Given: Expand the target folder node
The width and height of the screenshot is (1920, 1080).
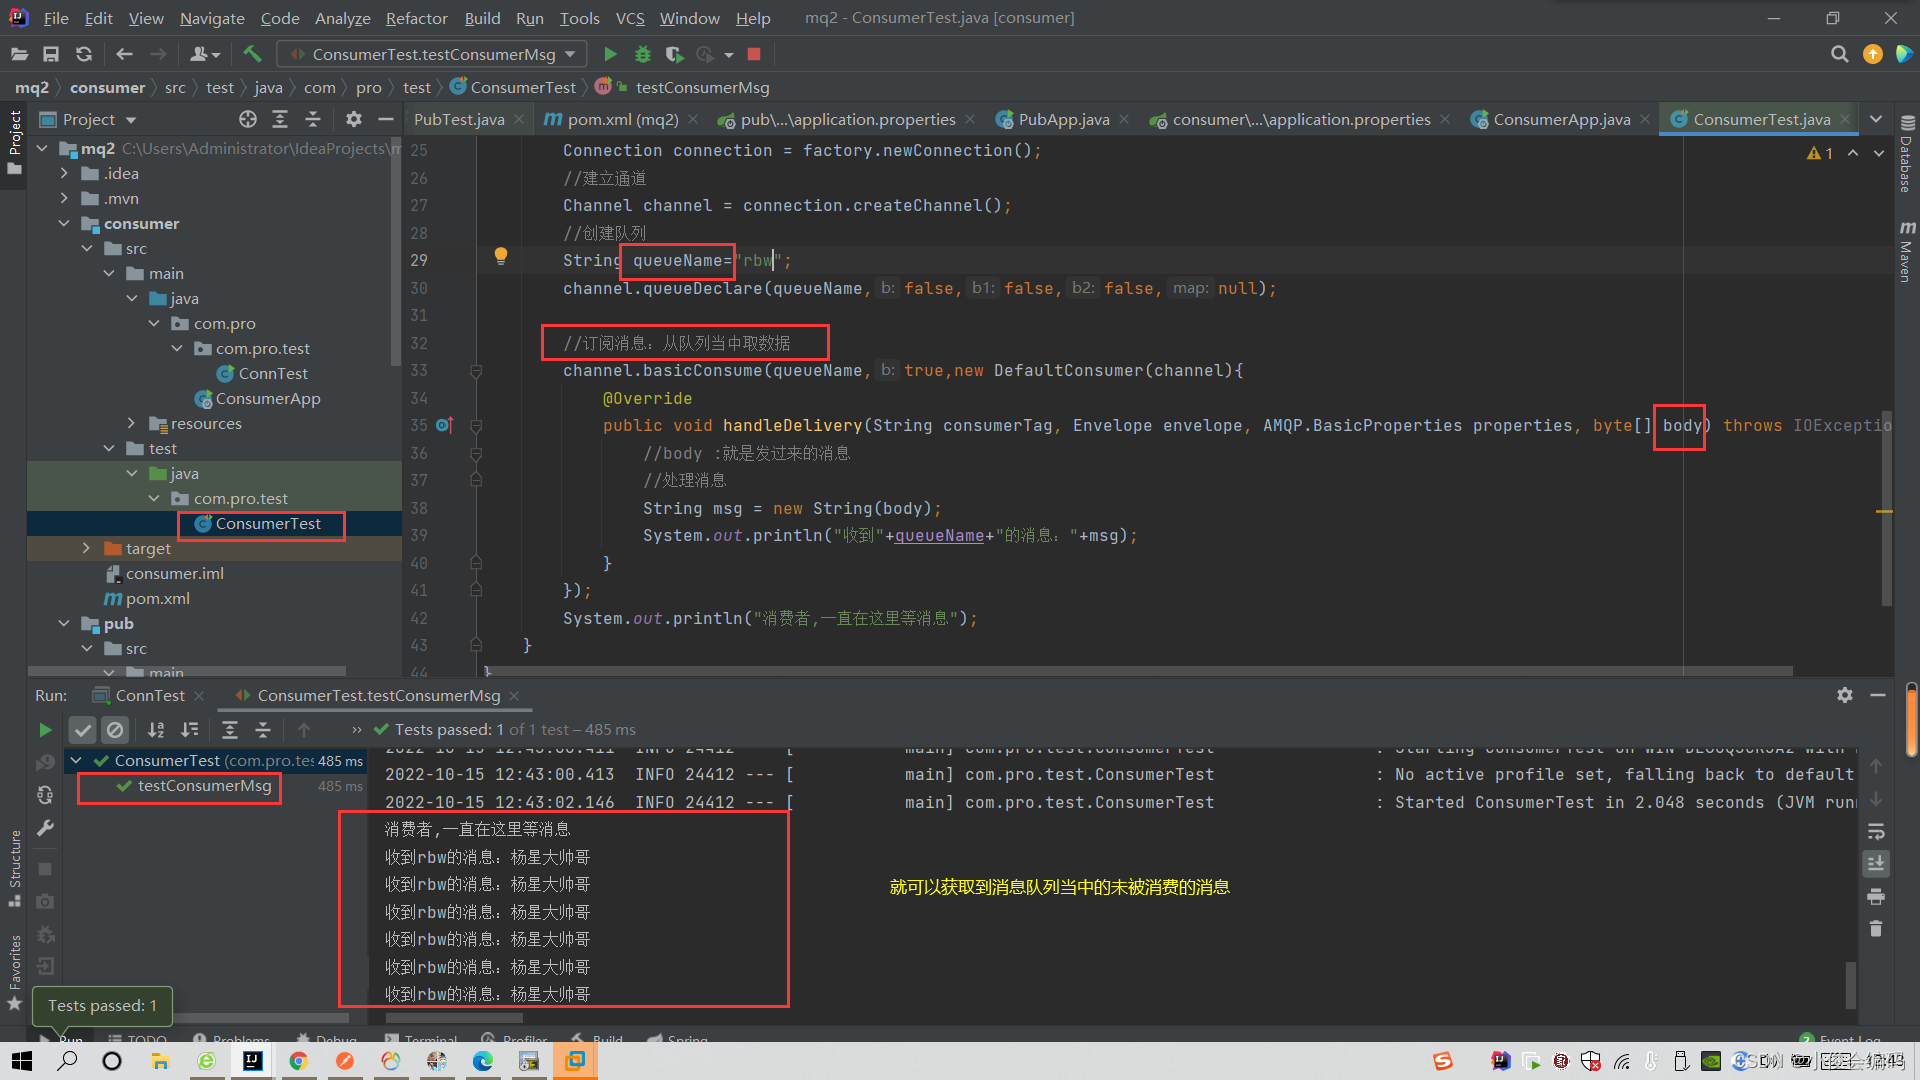Looking at the screenshot, I should pyautogui.click(x=88, y=548).
